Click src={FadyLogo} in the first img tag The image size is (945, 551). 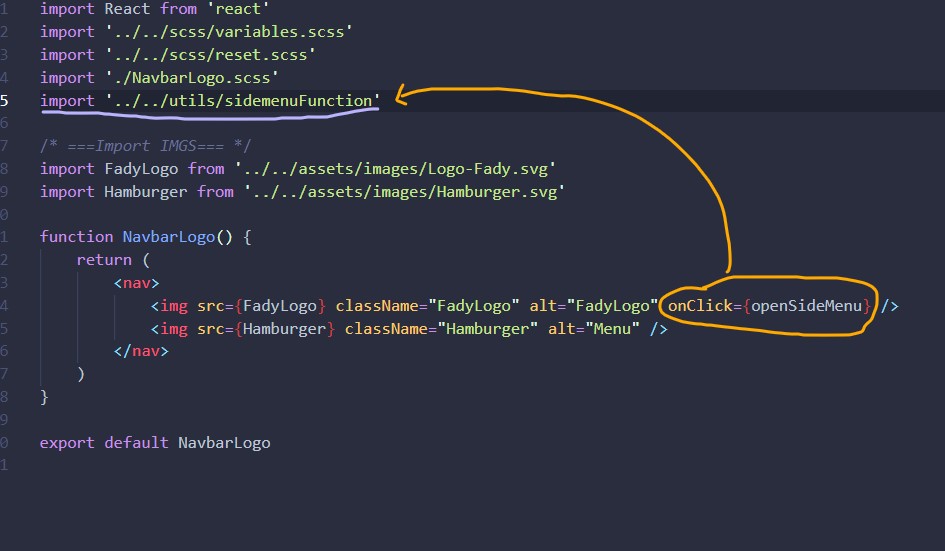click(x=262, y=306)
